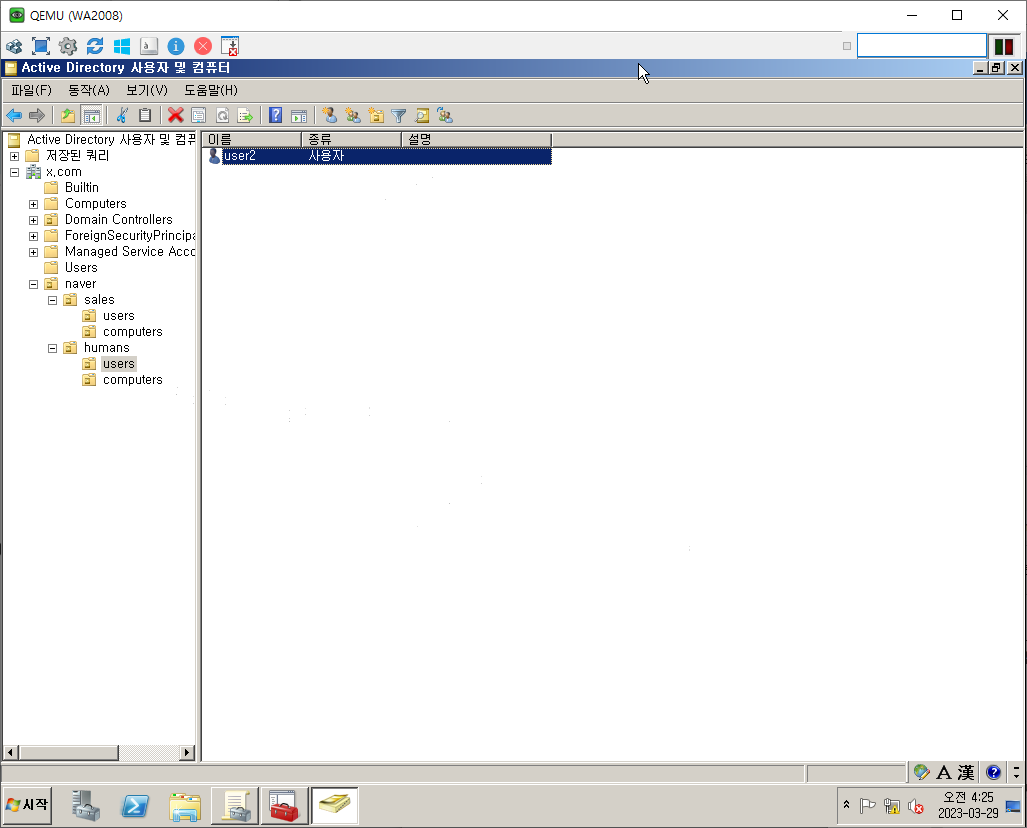The image size is (1027, 828).
Task: Open the 보기(V) menu
Action: click(147, 90)
